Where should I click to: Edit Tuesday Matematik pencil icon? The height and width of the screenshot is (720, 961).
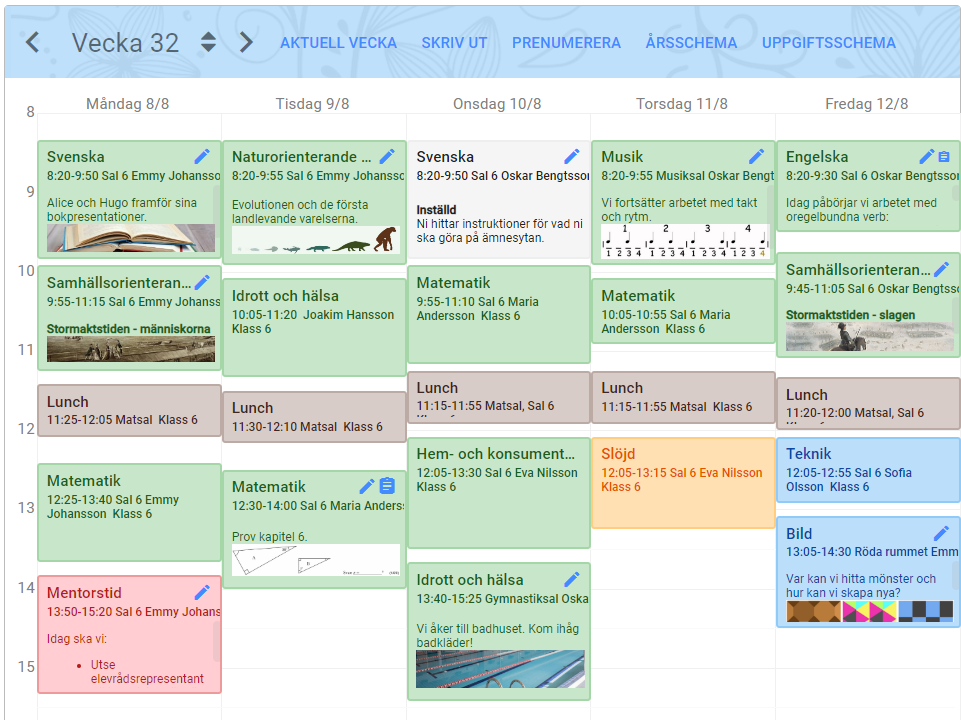click(367, 487)
